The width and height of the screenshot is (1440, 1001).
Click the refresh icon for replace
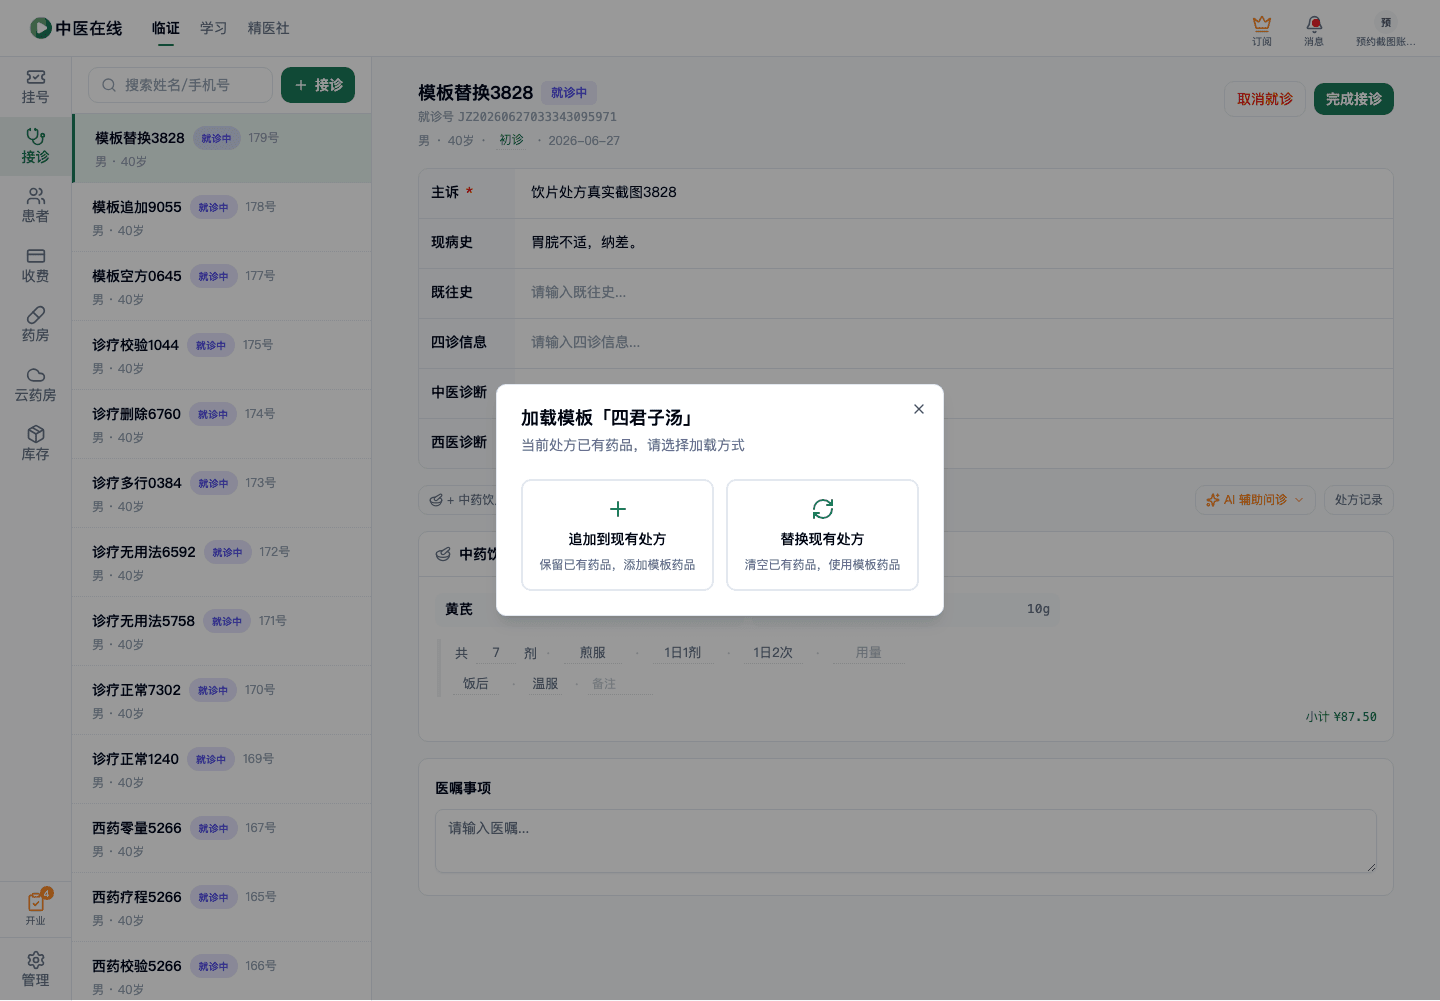pos(823,509)
